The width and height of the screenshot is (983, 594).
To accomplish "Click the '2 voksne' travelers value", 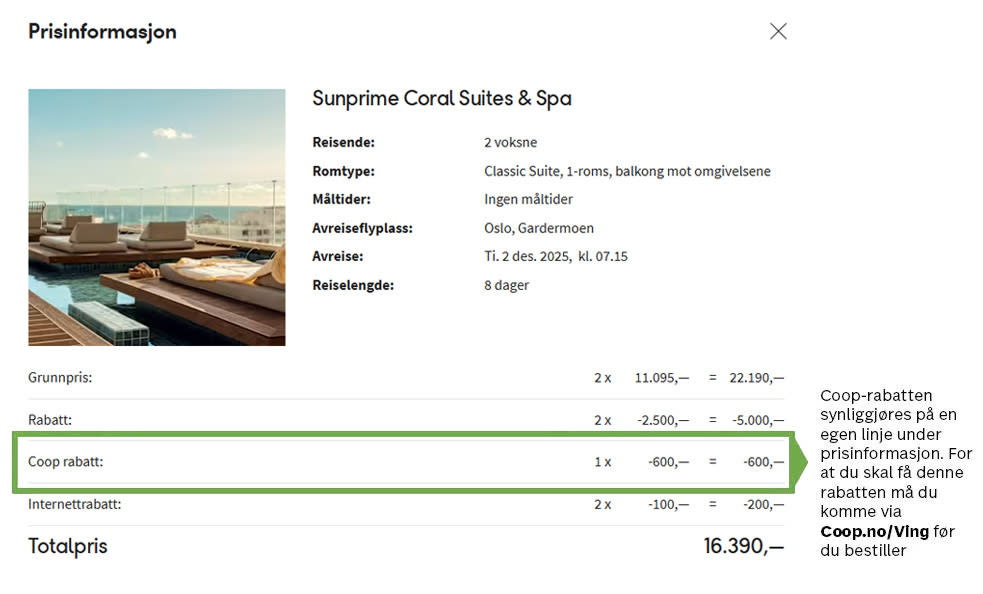I will [x=510, y=143].
